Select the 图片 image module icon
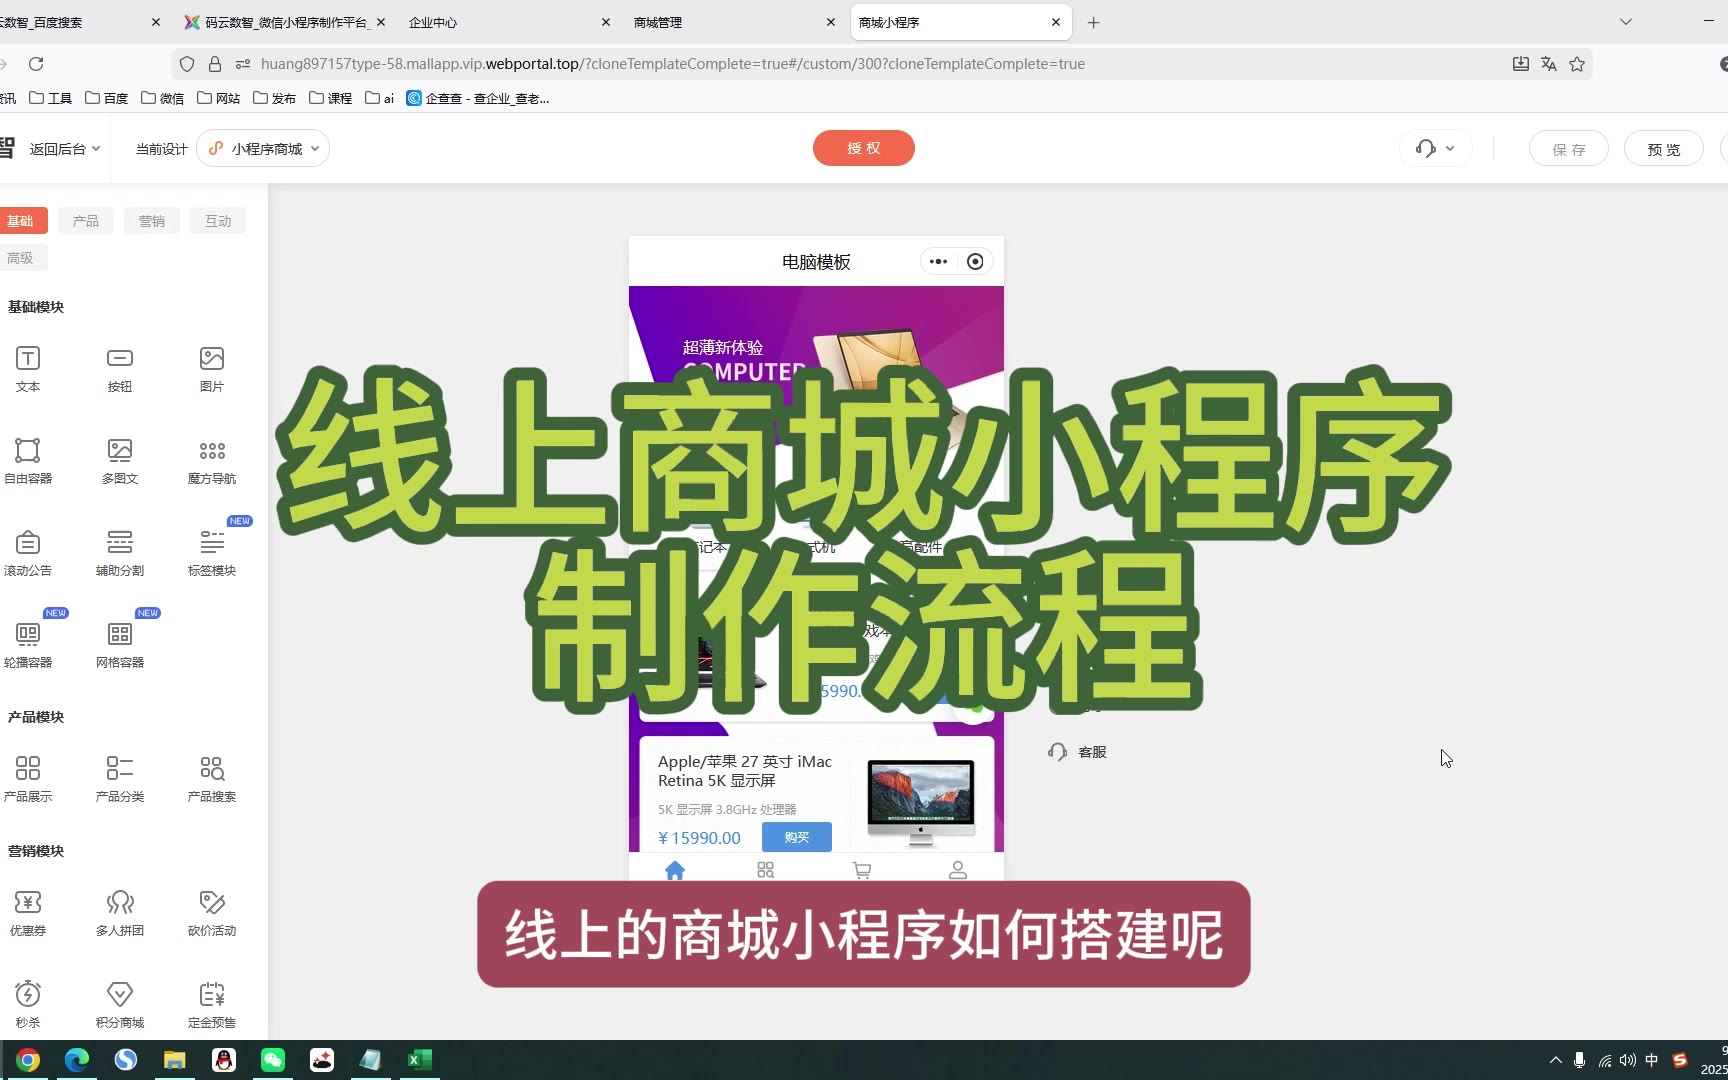1728x1080 pixels. point(212,359)
